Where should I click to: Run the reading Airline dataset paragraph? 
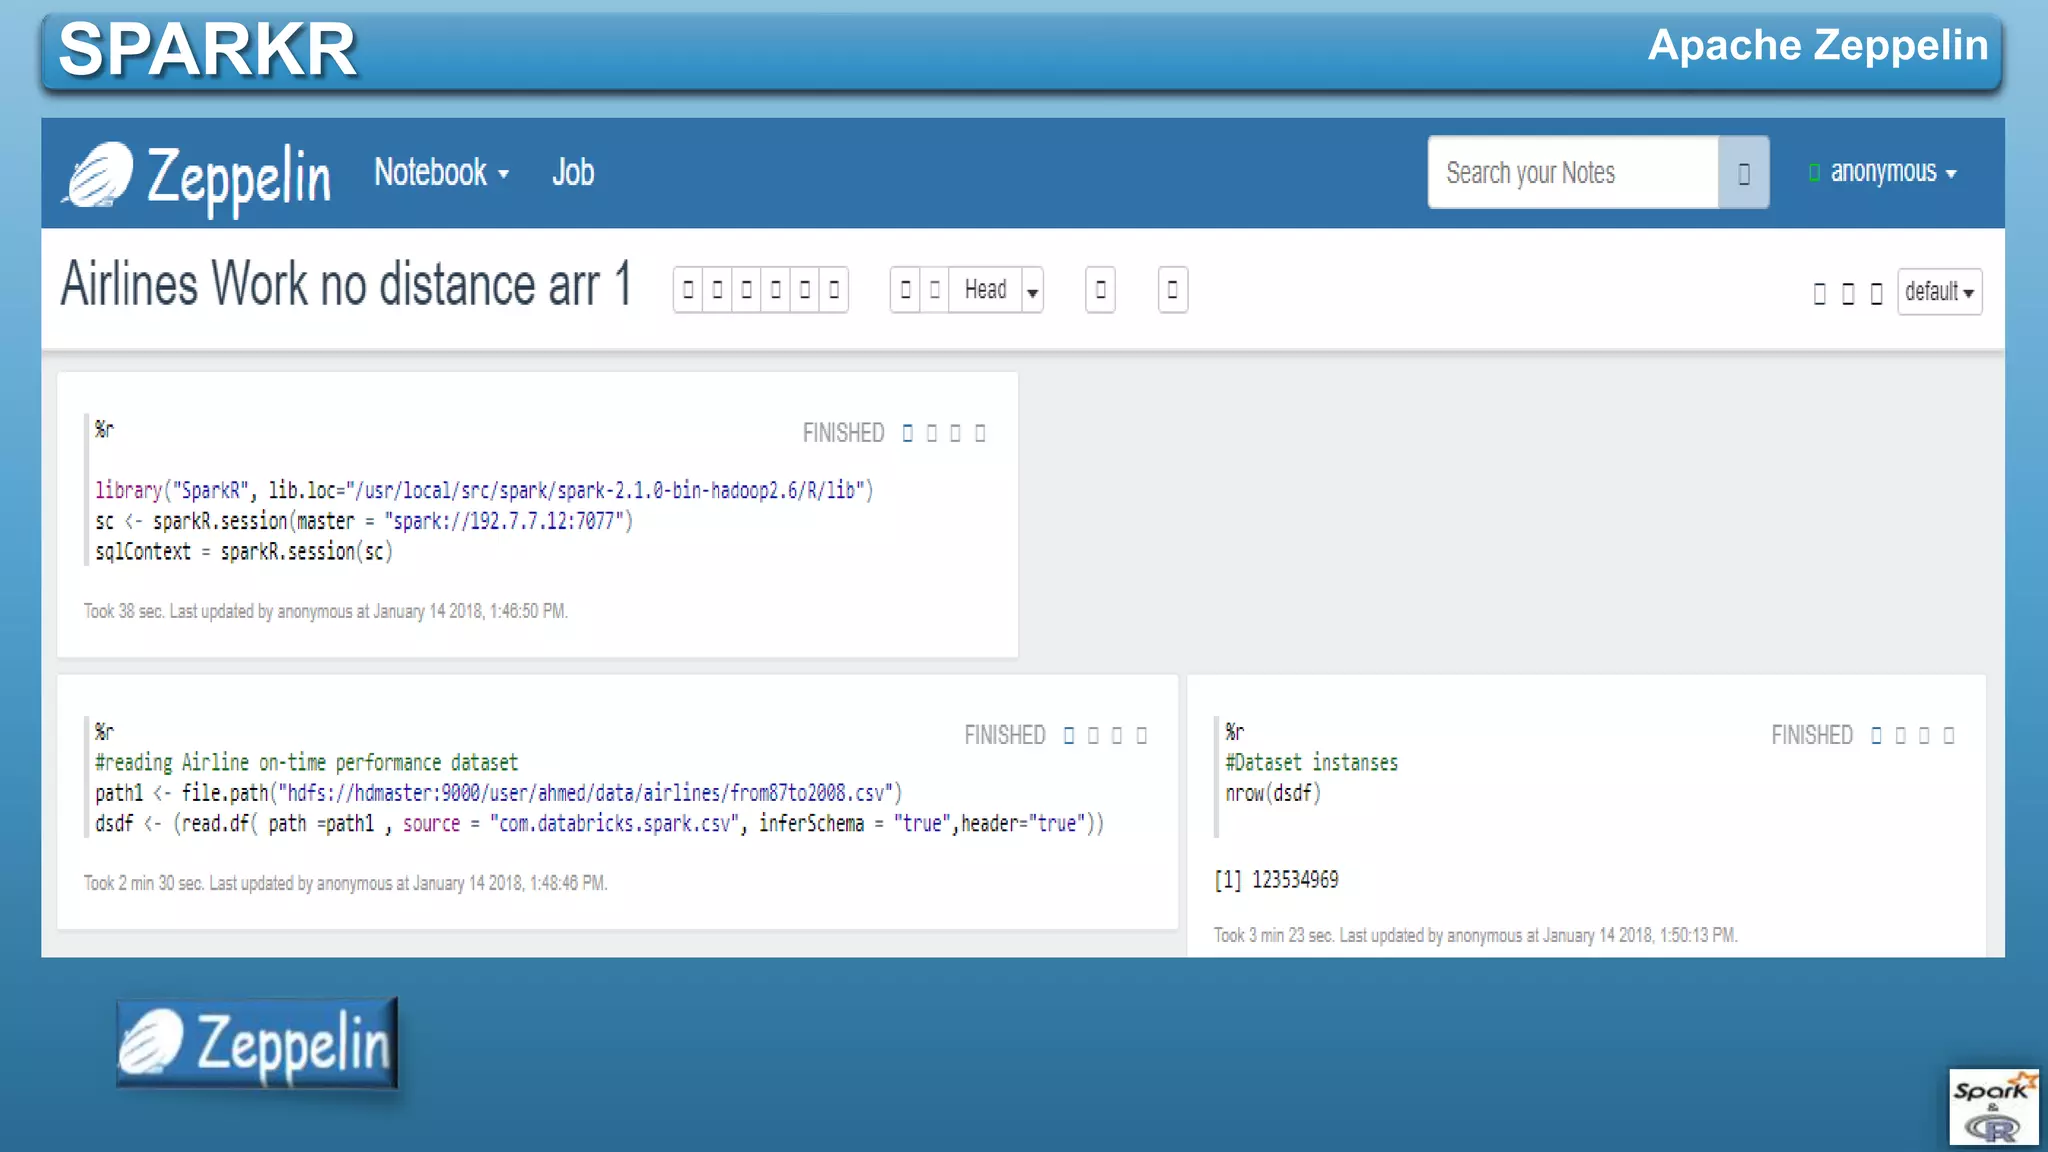(1069, 736)
